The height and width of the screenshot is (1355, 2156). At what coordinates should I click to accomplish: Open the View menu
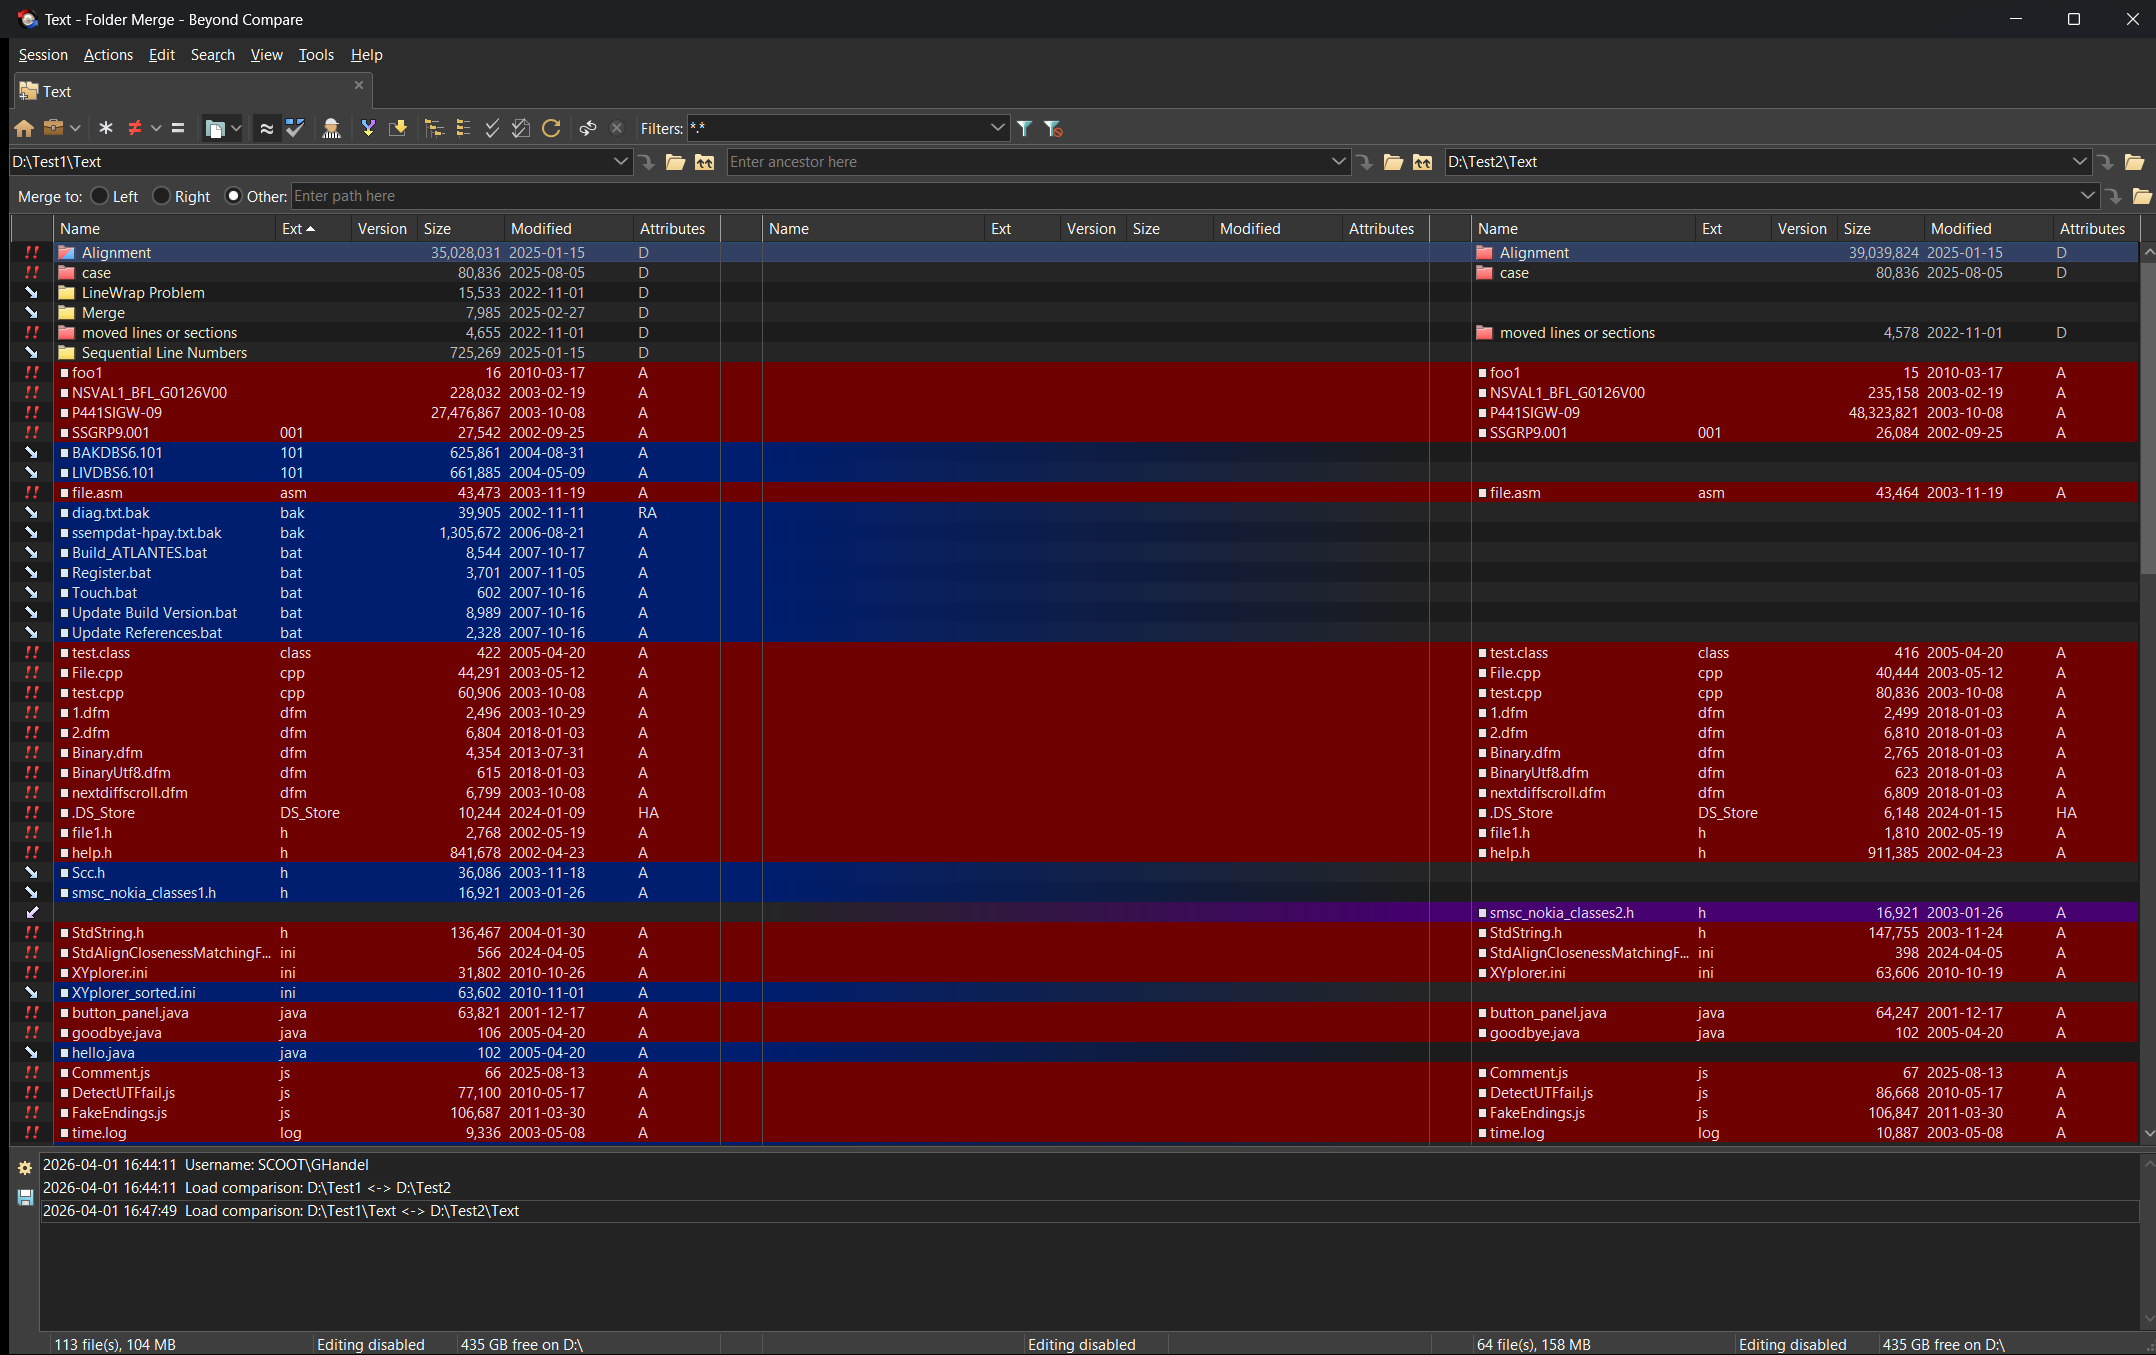[x=266, y=55]
